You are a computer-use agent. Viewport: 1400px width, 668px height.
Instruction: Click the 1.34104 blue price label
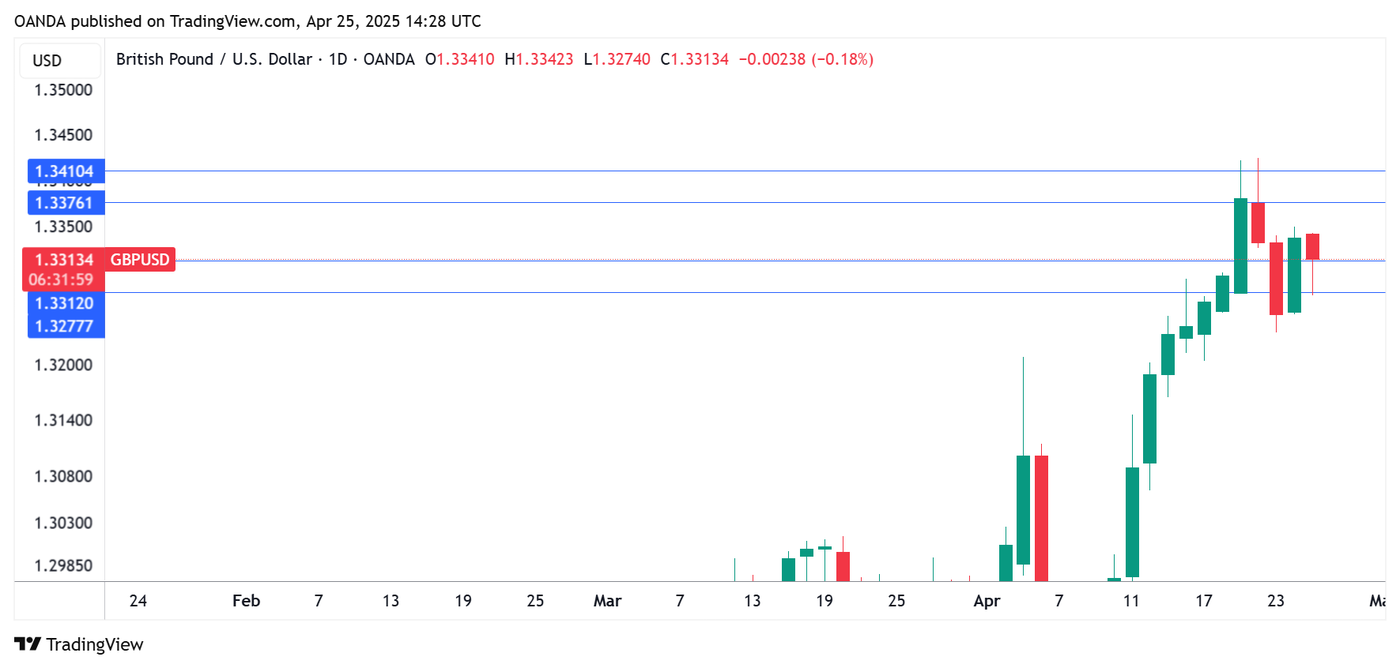tap(64, 172)
